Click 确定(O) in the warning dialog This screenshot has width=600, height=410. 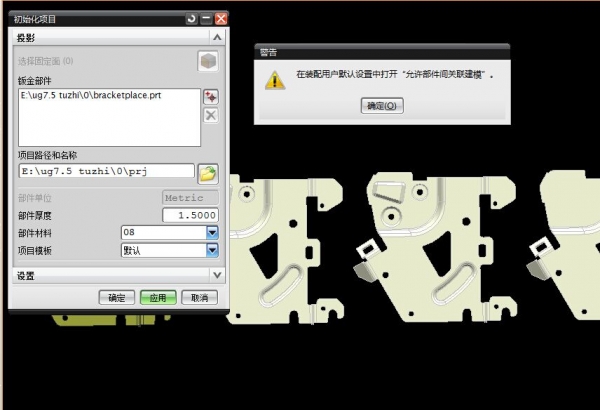(x=382, y=106)
